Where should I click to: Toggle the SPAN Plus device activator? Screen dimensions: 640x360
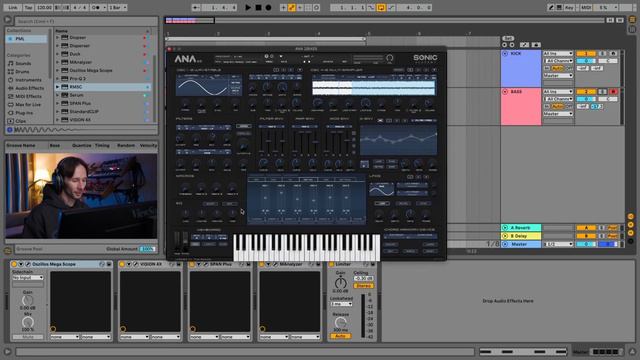click(192, 264)
